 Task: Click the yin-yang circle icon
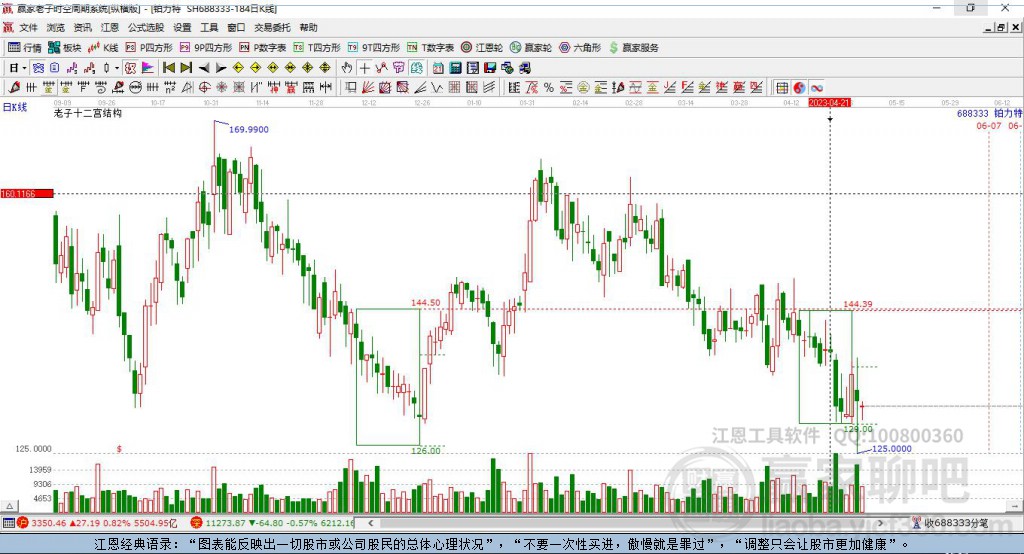(799, 88)
